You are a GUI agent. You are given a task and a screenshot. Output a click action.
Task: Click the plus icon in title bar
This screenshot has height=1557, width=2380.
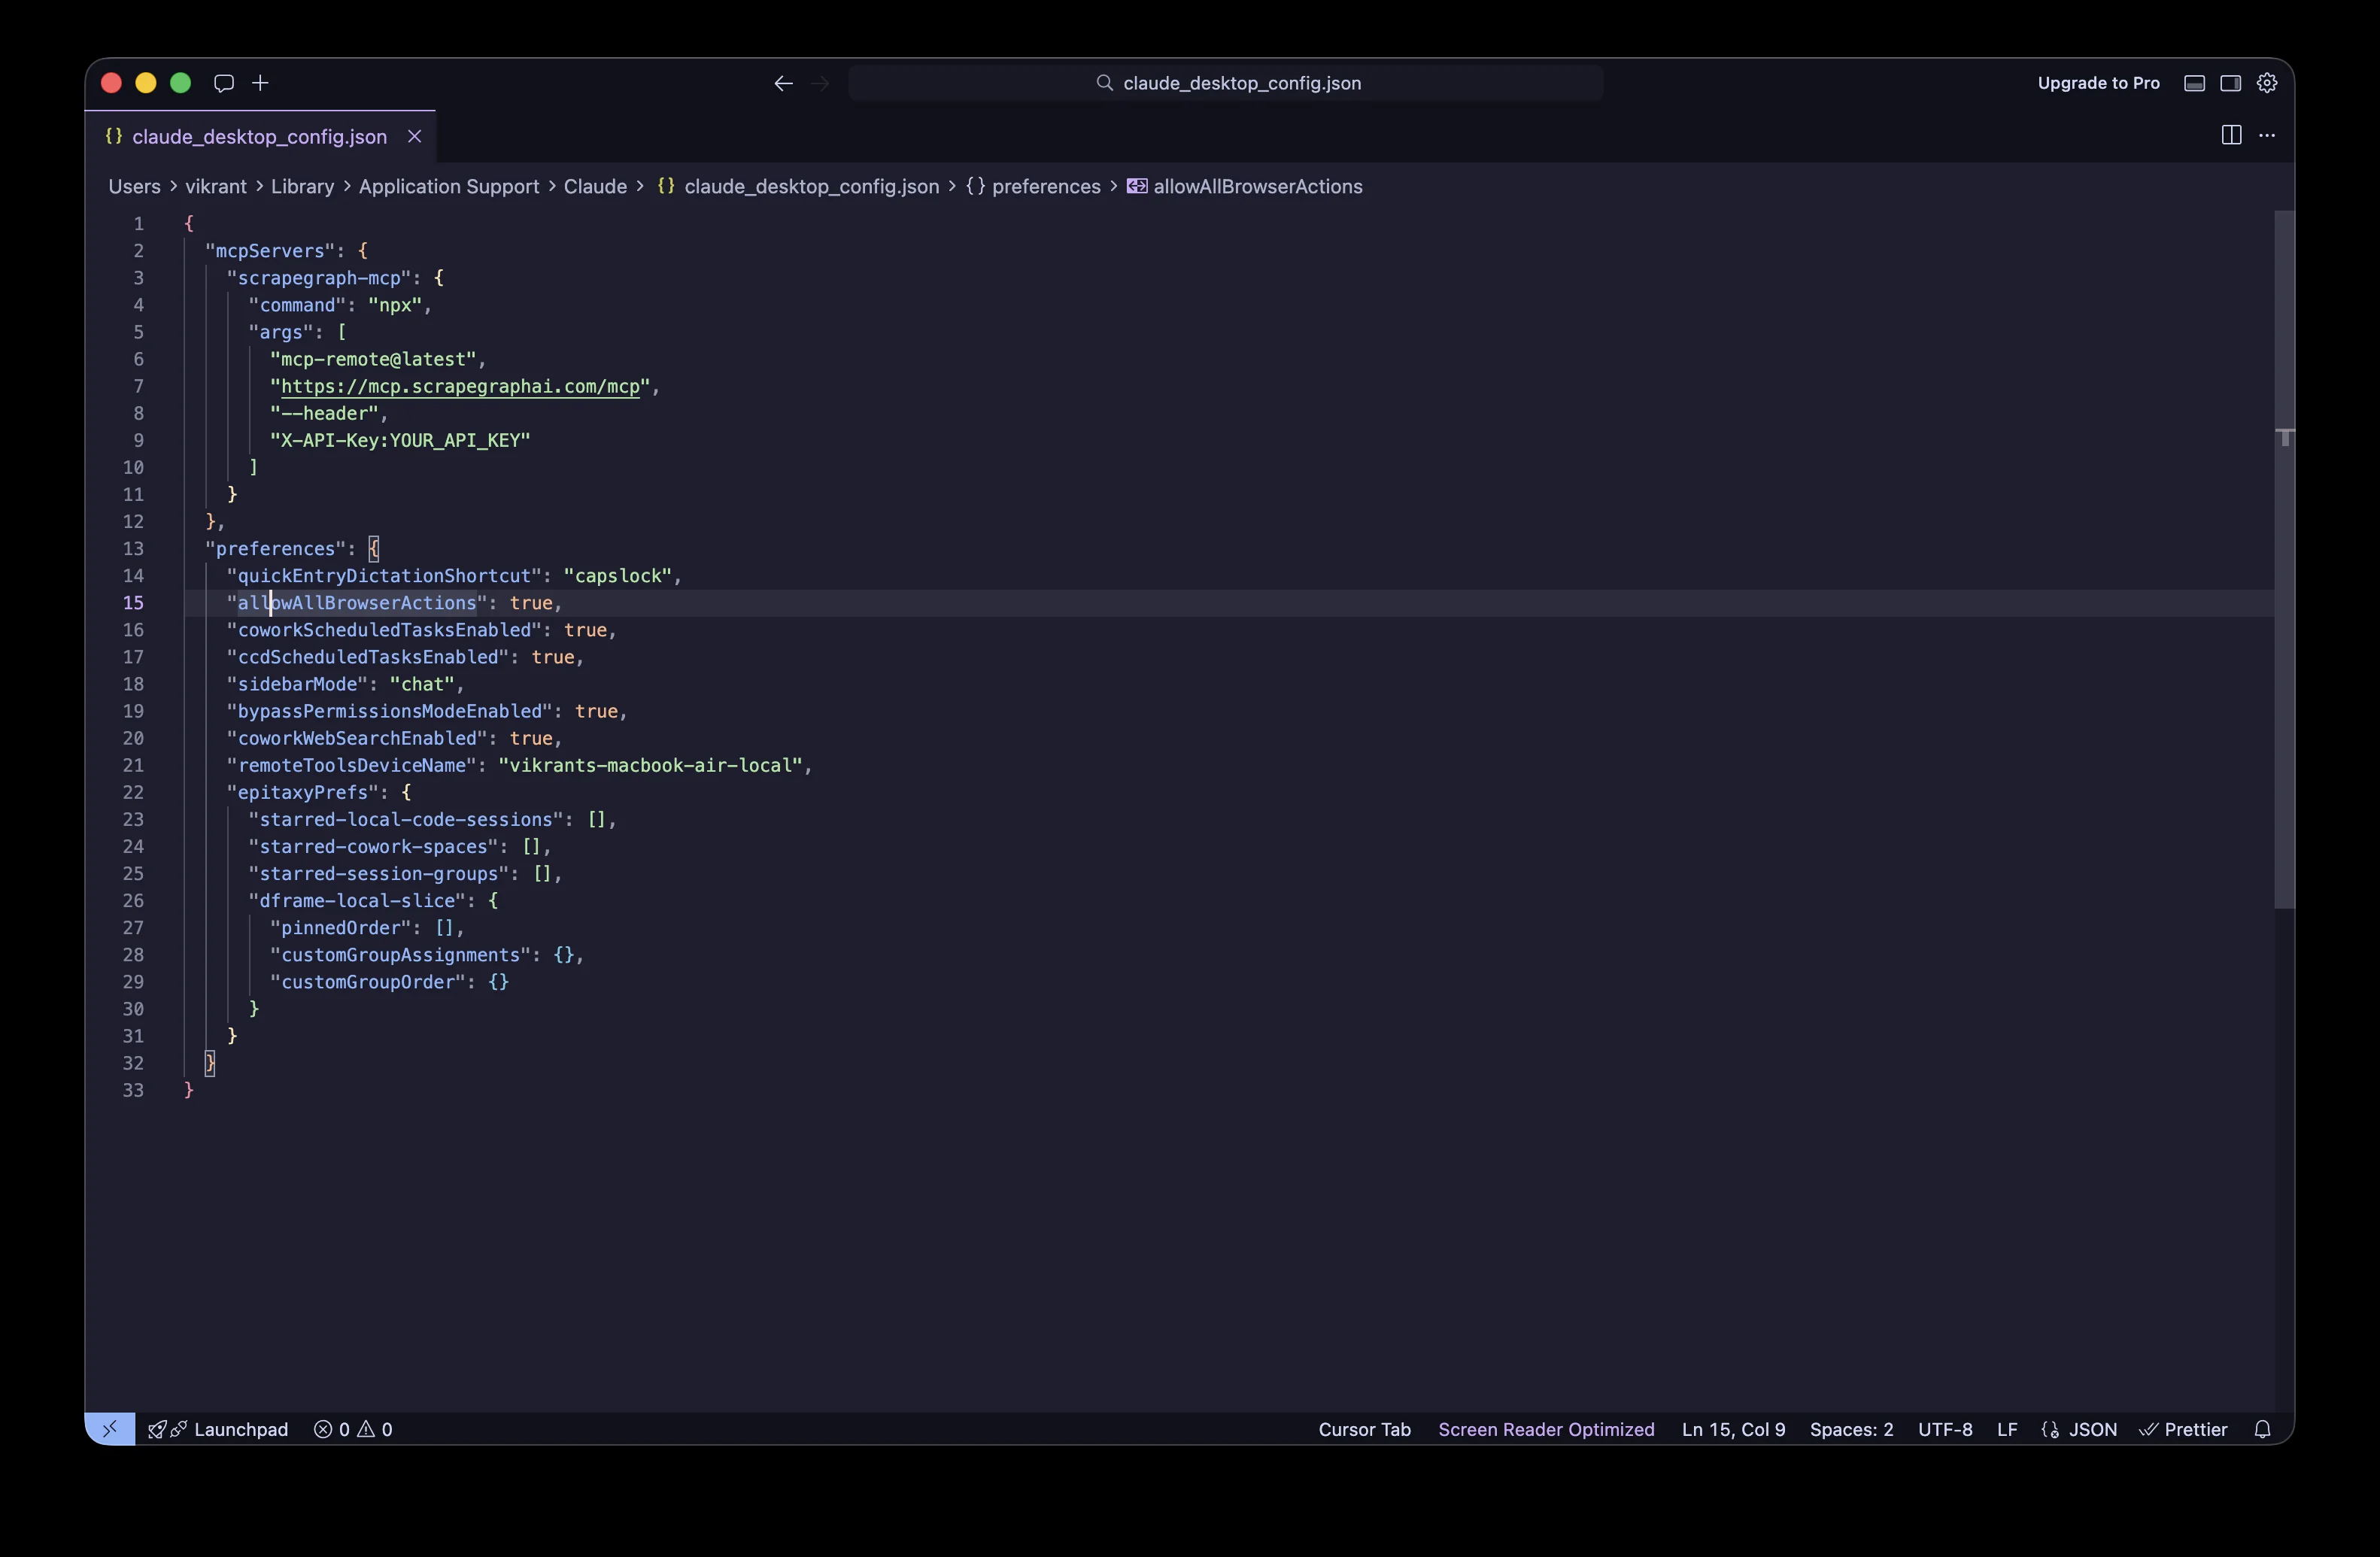pyautogui.click(x=260, y=83)
